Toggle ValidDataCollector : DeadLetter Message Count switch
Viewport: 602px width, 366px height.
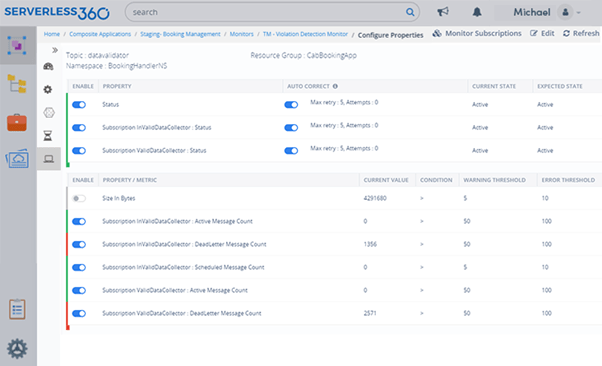click(79, 313)
